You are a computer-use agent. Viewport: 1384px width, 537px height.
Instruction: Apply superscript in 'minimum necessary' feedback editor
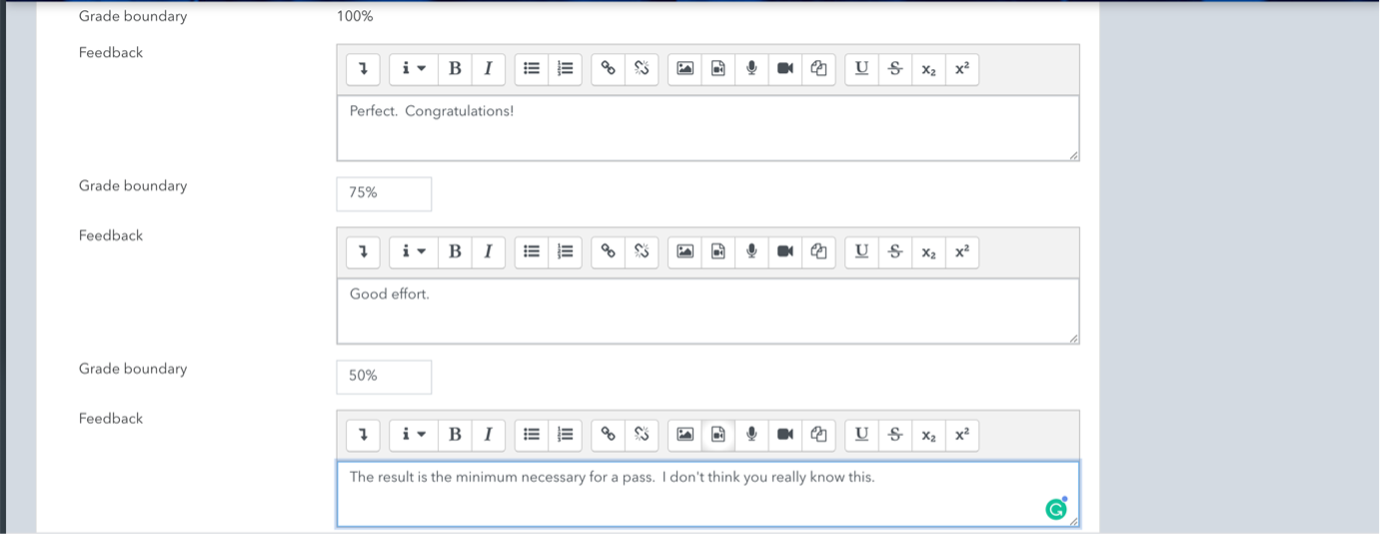[962, 435]
